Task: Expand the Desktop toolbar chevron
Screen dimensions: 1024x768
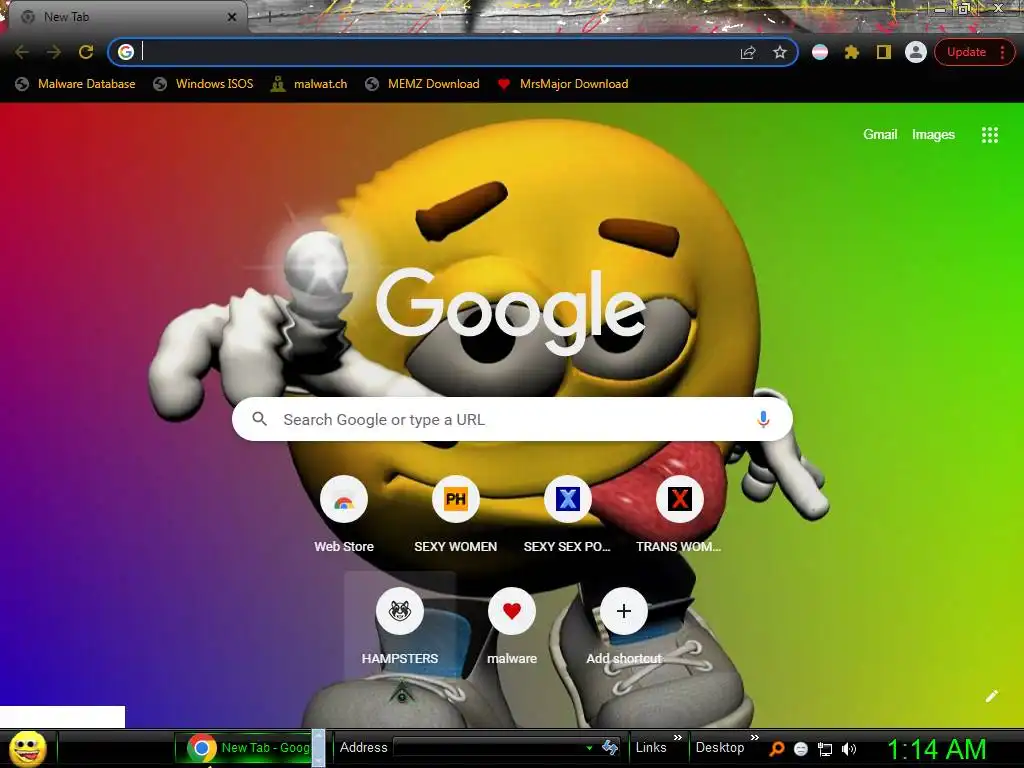Action: point(755,738)
